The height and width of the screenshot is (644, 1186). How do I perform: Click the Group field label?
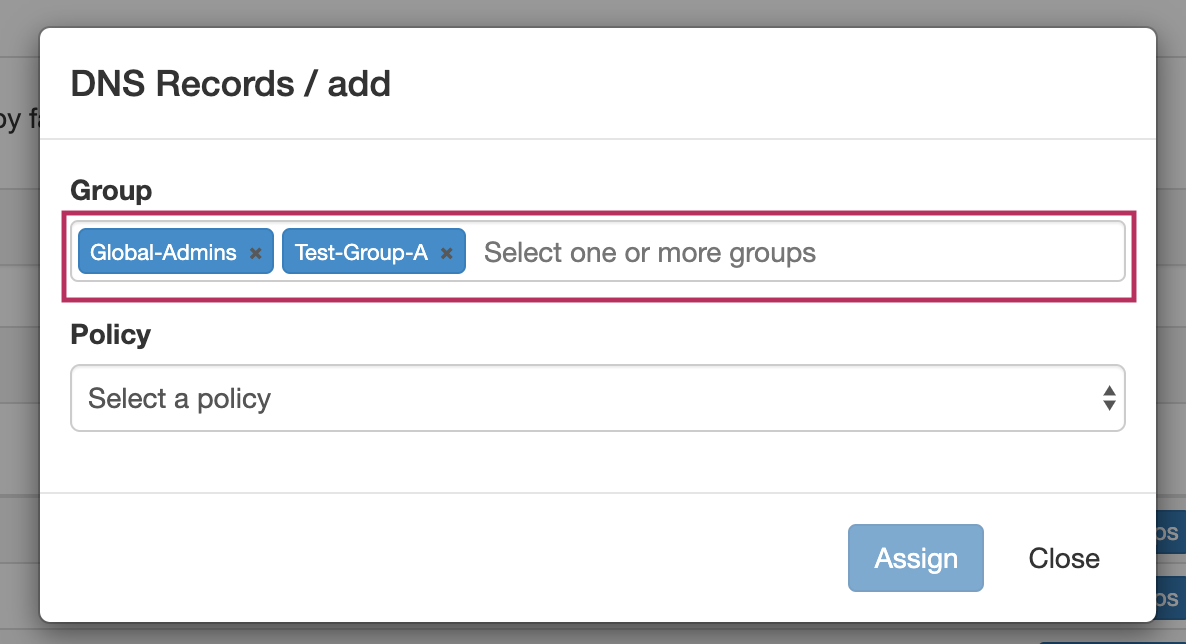pyautogui.click(x=111, y=190)
